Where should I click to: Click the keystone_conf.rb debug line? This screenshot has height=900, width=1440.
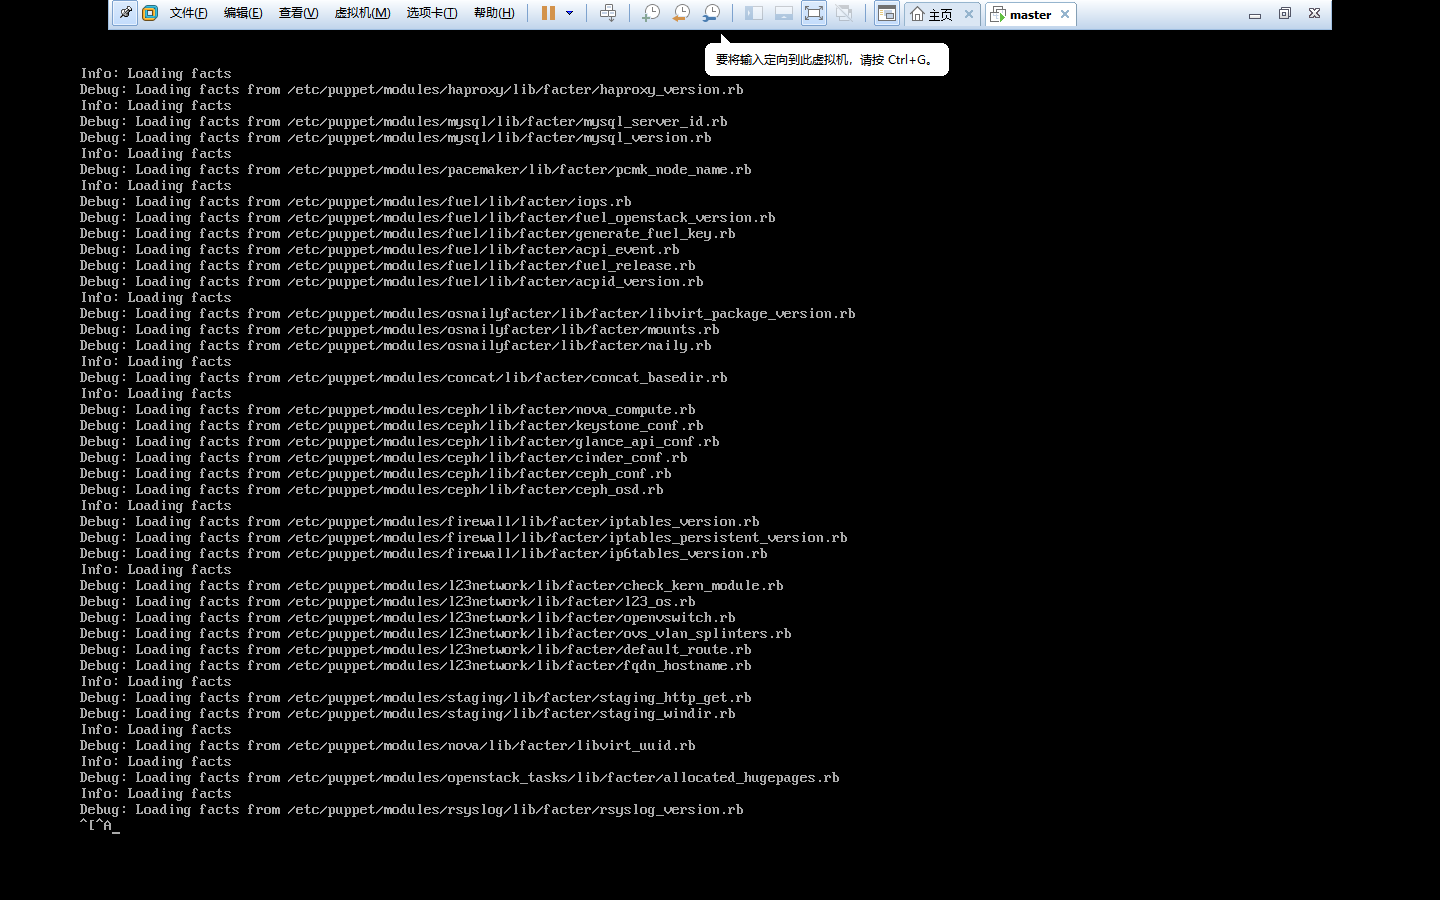392,426
